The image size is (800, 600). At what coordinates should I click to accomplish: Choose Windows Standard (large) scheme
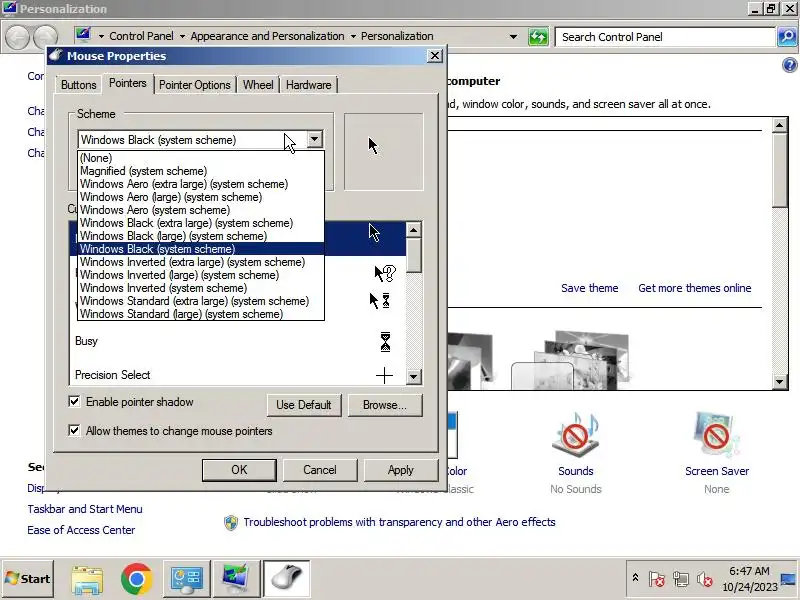pyautogui.click(x=201, y=314)
